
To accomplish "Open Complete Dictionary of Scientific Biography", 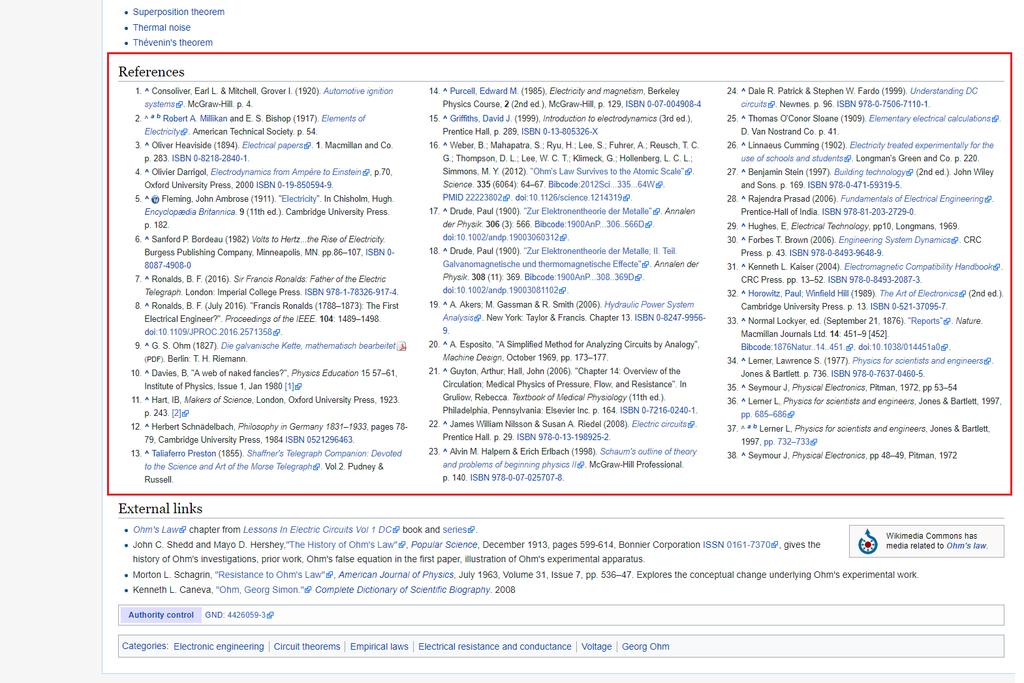I will [402, 590].
